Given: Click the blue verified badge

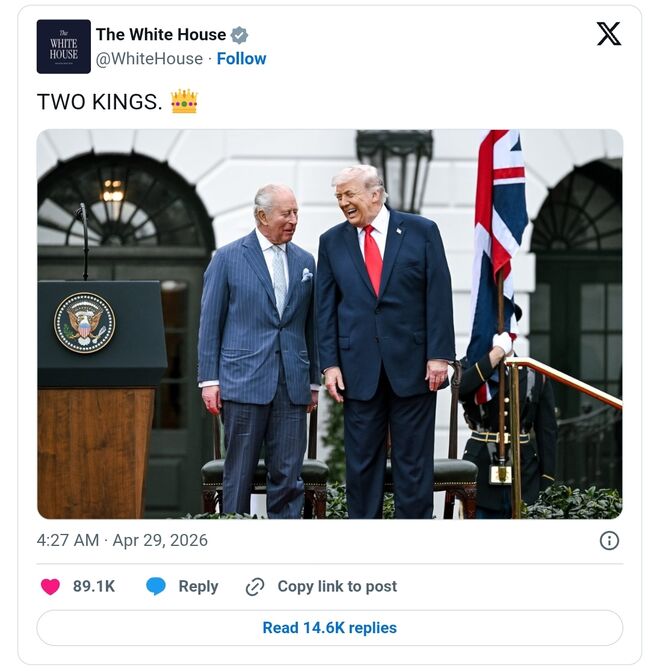Looking at the screenshot, I should [239, 35].
